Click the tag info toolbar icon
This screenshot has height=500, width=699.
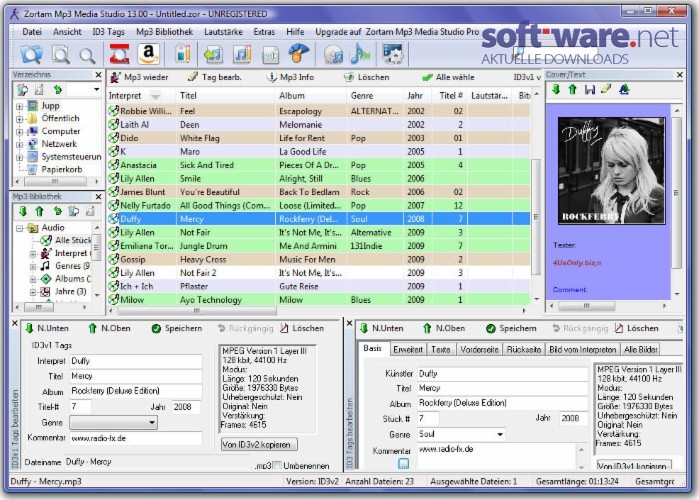[183, 54]
